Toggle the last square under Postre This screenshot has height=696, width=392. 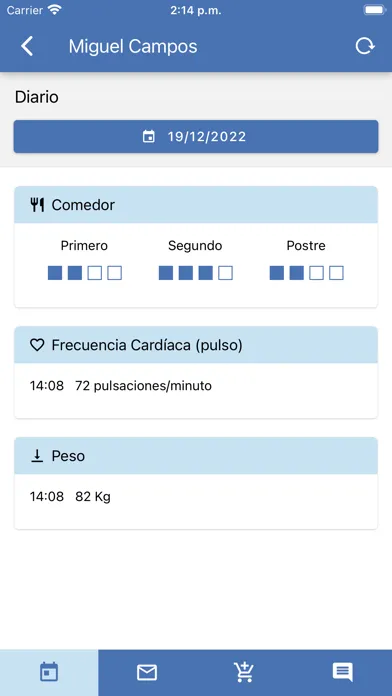tap(336, 273)
